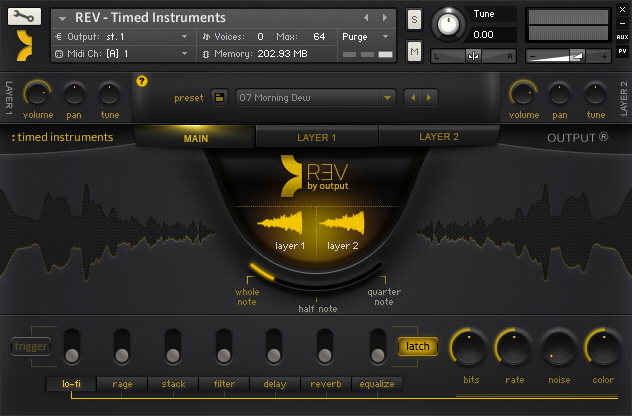Click the REV by output logo

click(x=314, y=176)
